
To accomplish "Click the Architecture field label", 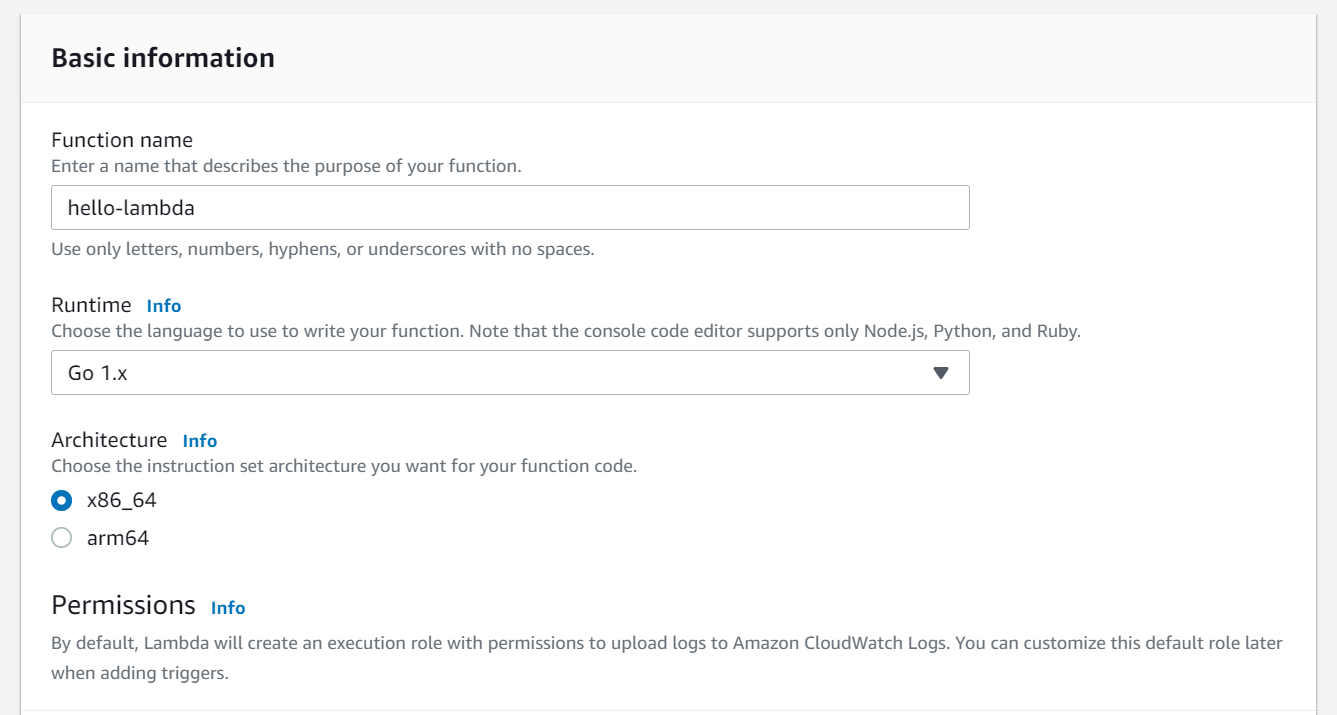I will [x=109, y=440].
